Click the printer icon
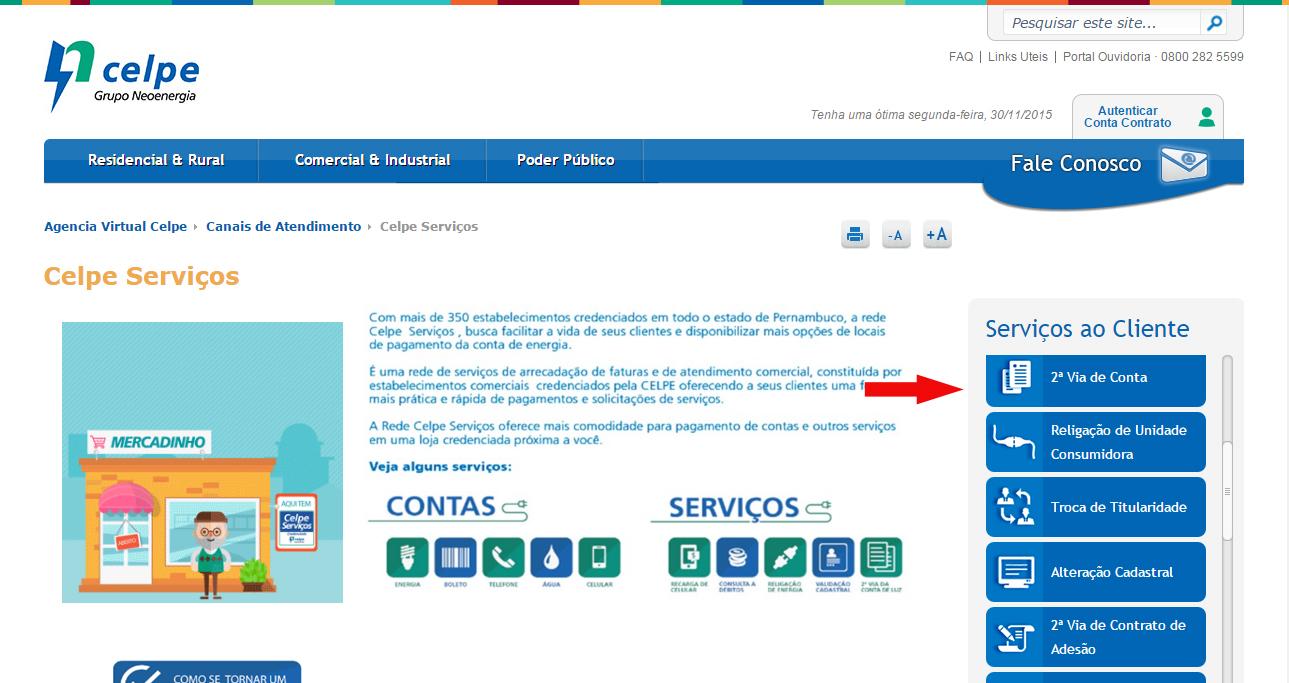Image resolution: width=1289 pixels, height=683 pixels. [855, 235]
